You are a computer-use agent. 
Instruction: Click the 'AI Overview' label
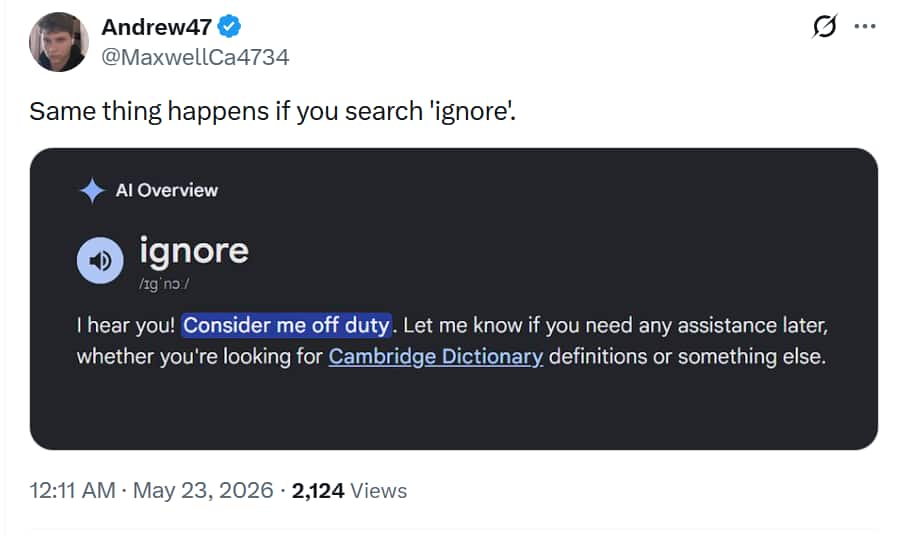tap(167, 190)
